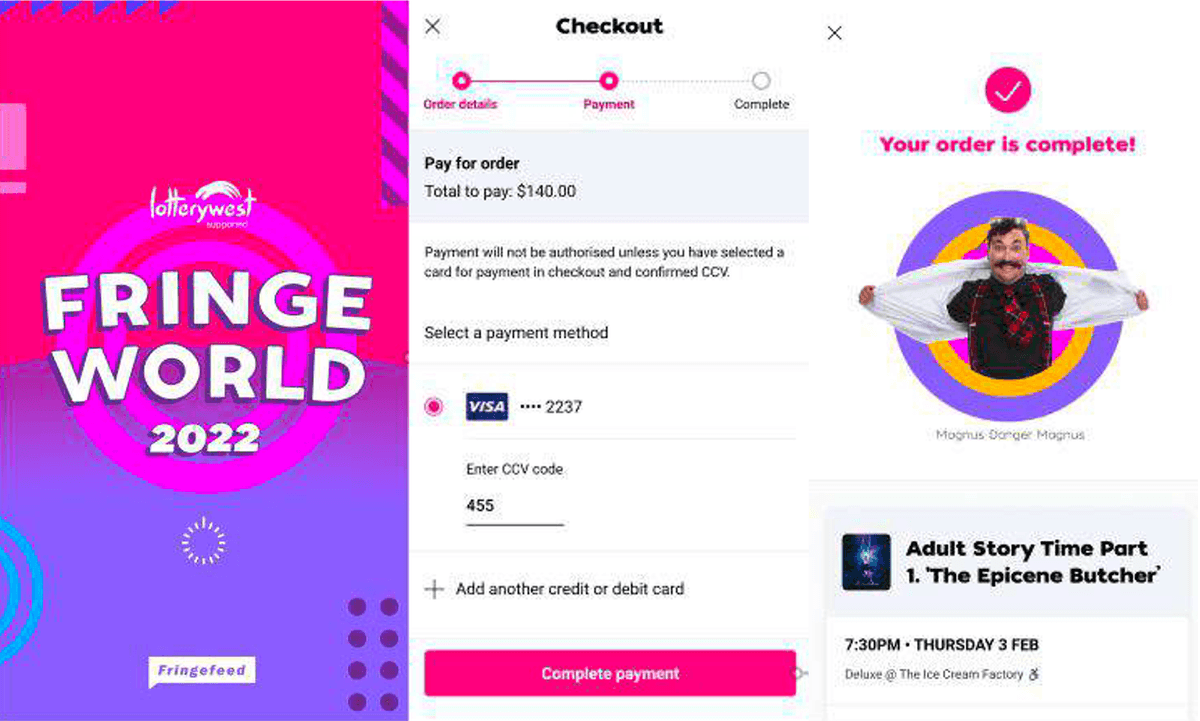Viewport: 1200px width, 721px height.
Task: Click the hollow Complete step circle
Action: [x=761, y=82]
